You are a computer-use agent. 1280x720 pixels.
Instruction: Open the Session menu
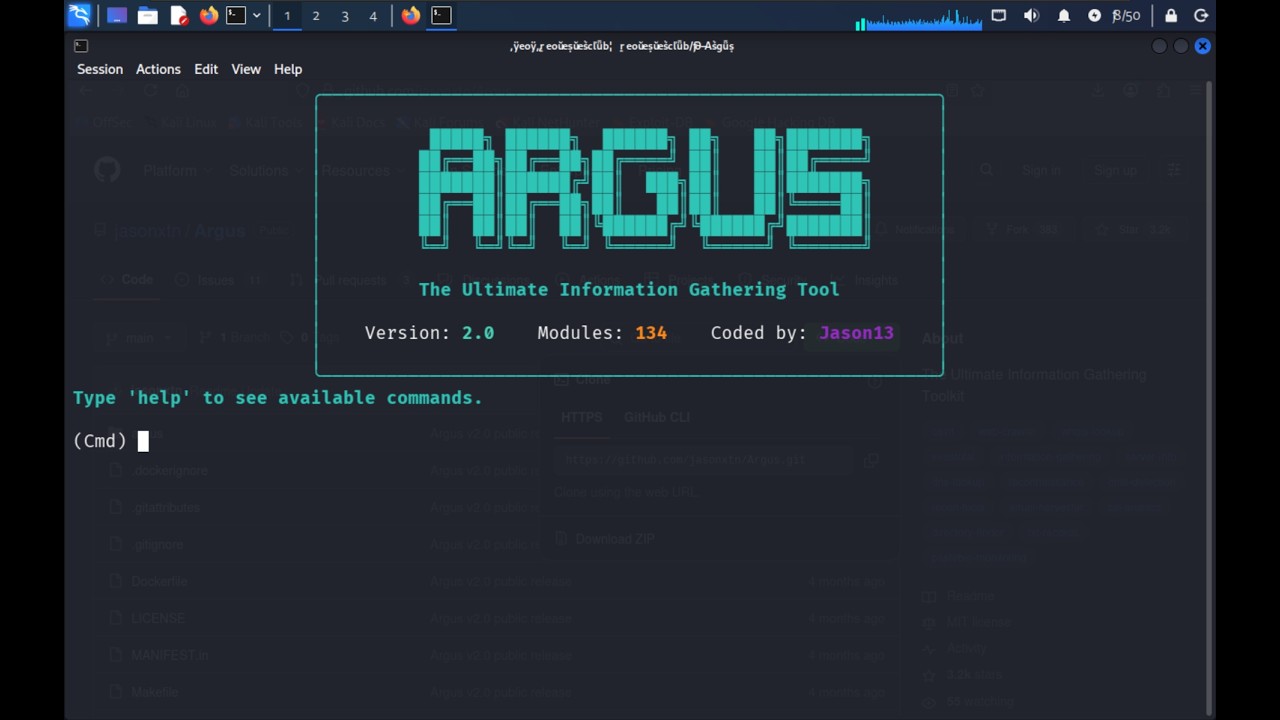(x=100, y=69)
